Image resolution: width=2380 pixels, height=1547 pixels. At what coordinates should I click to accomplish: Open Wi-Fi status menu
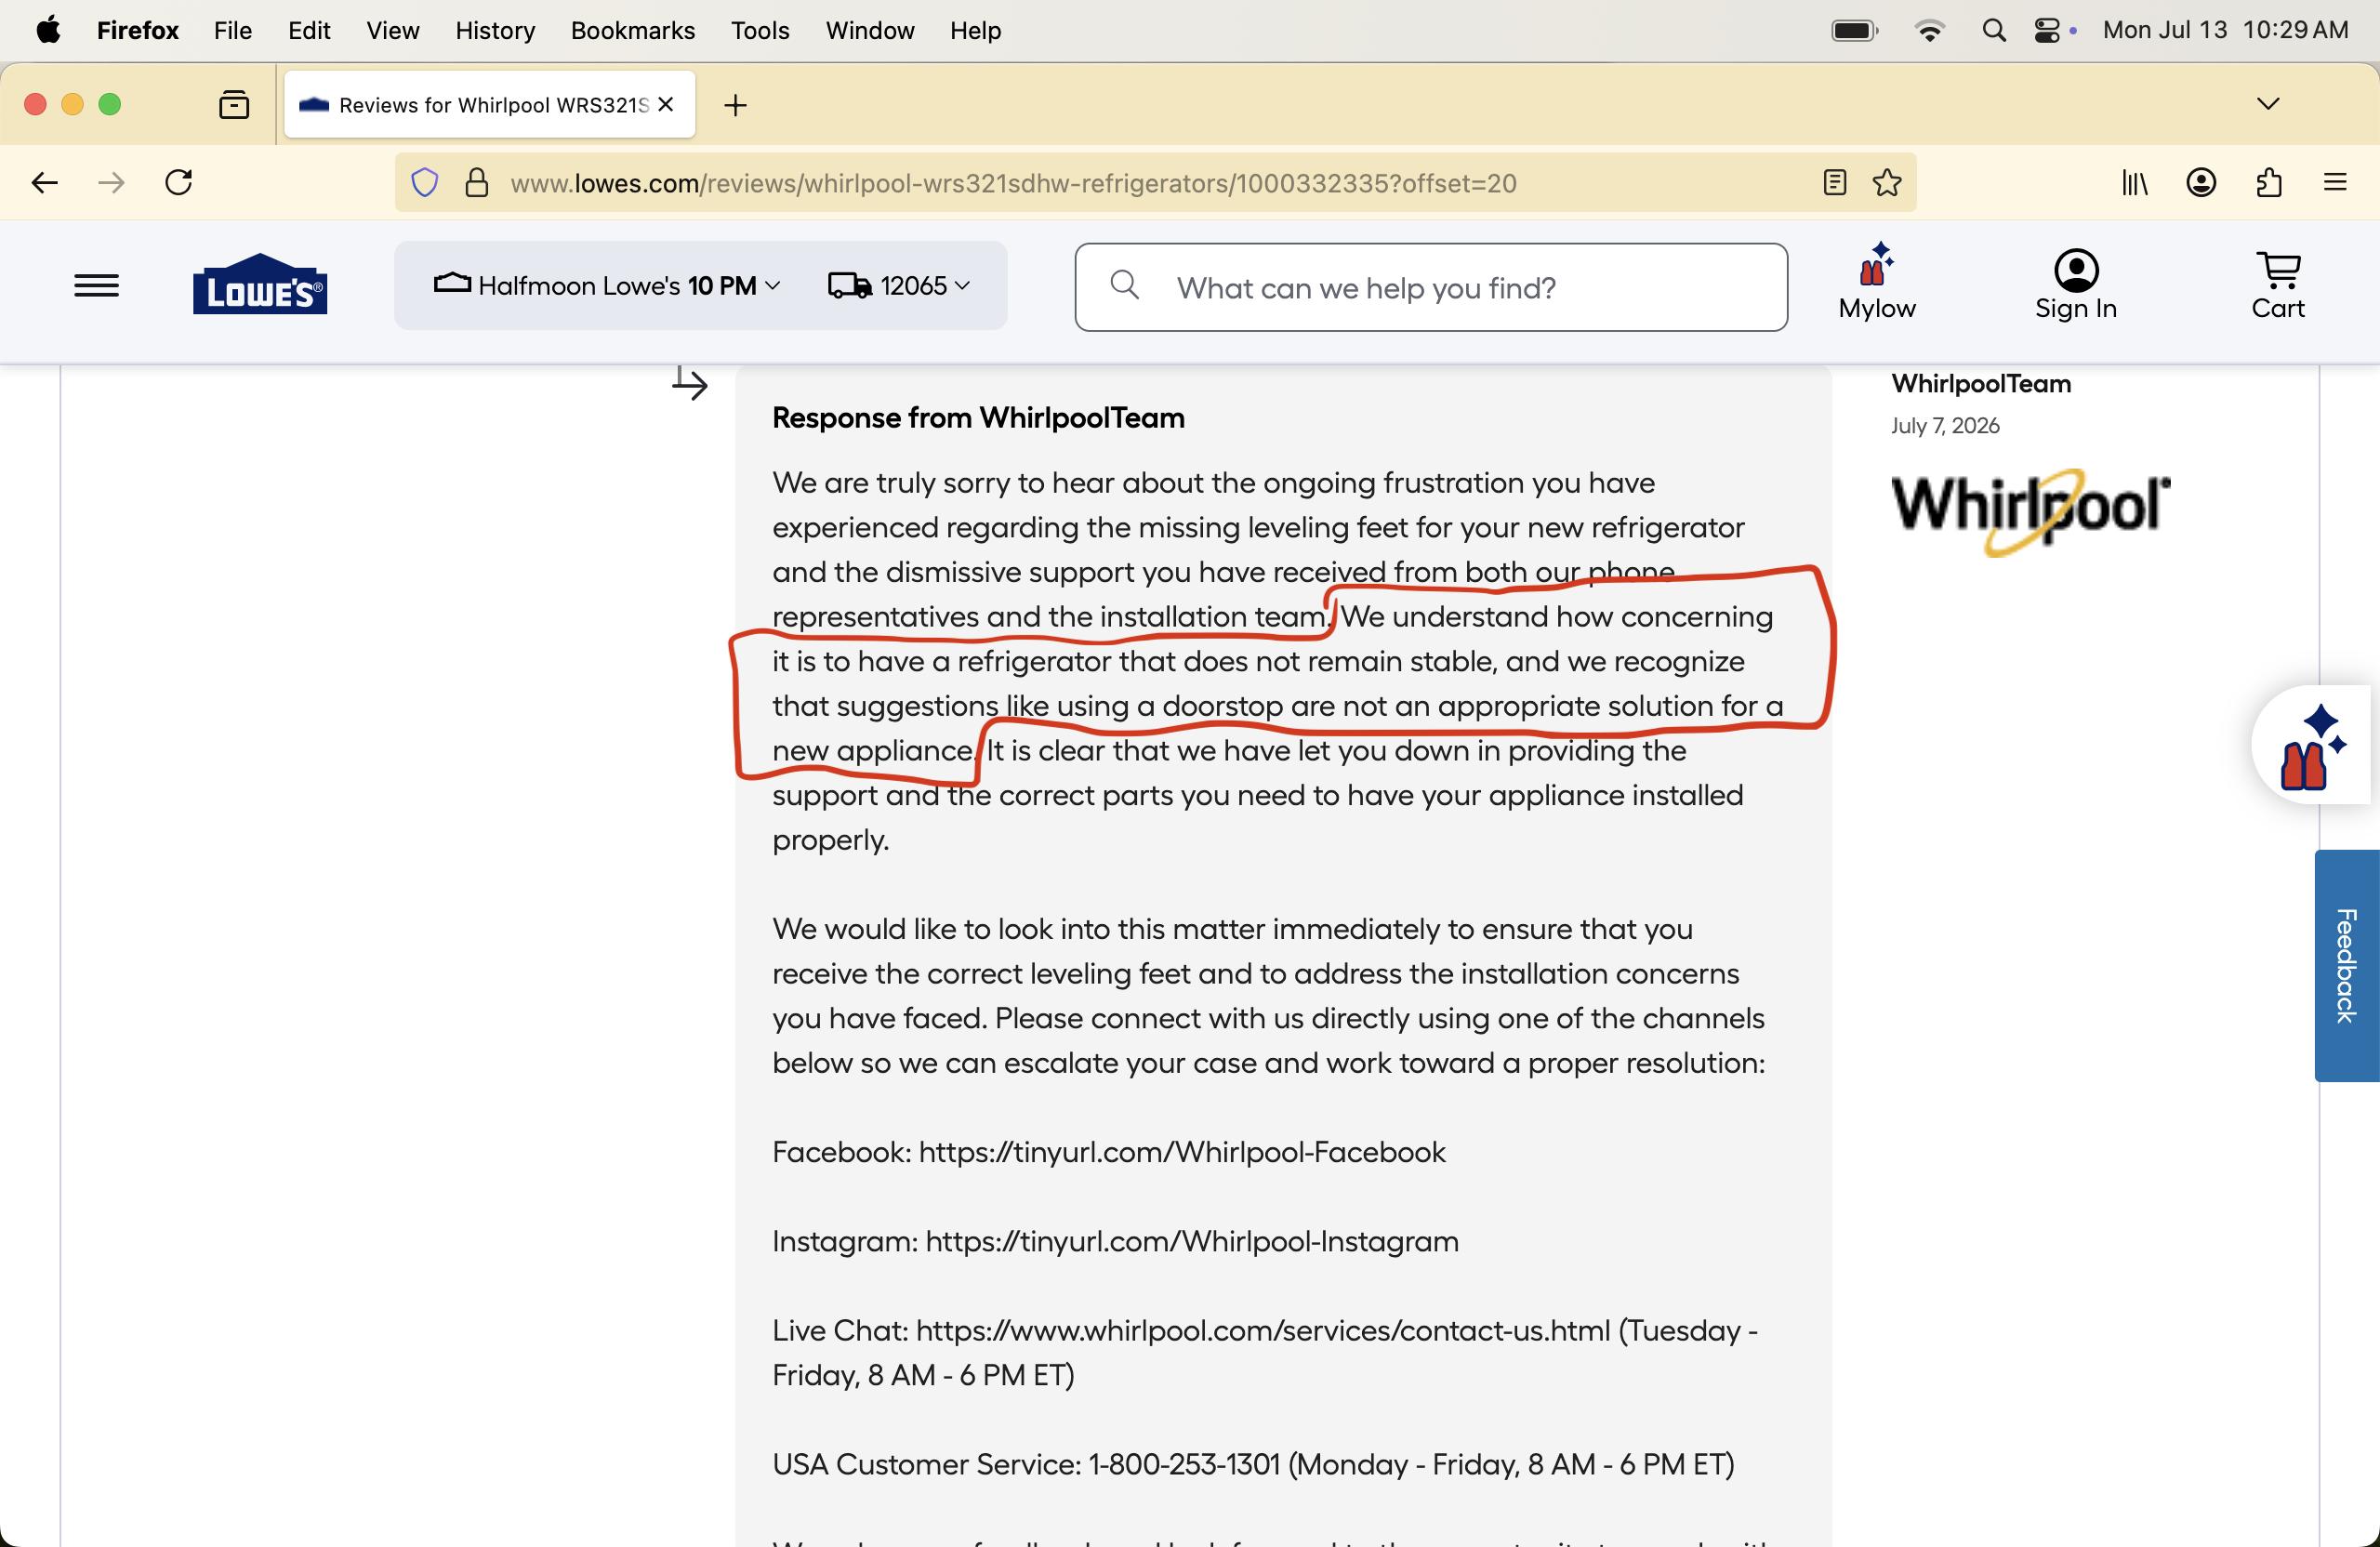coord(1930,30)
